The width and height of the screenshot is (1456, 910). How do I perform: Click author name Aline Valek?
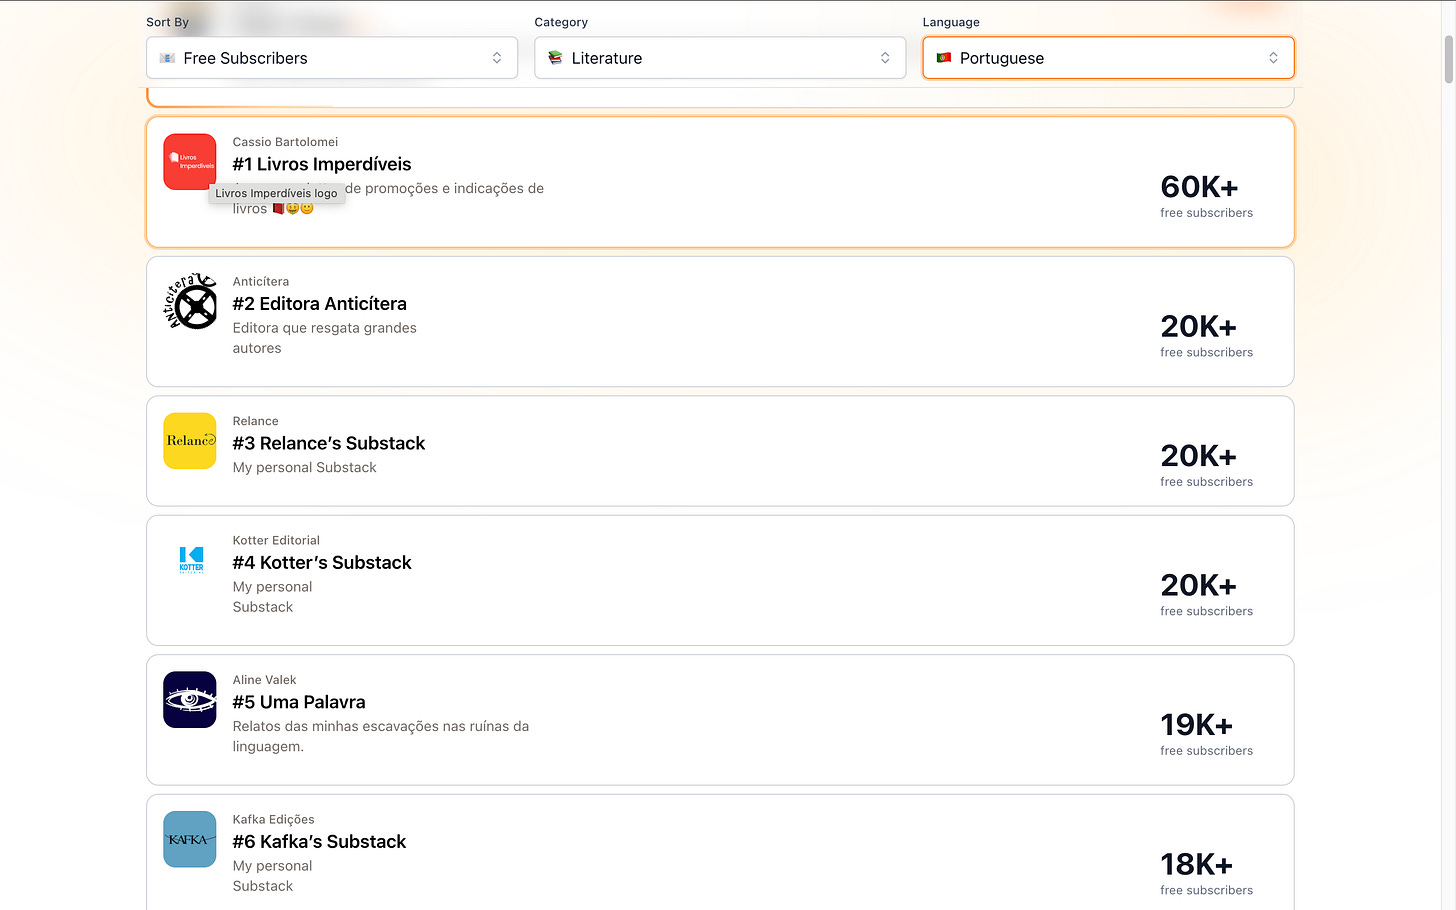(264, 680)
